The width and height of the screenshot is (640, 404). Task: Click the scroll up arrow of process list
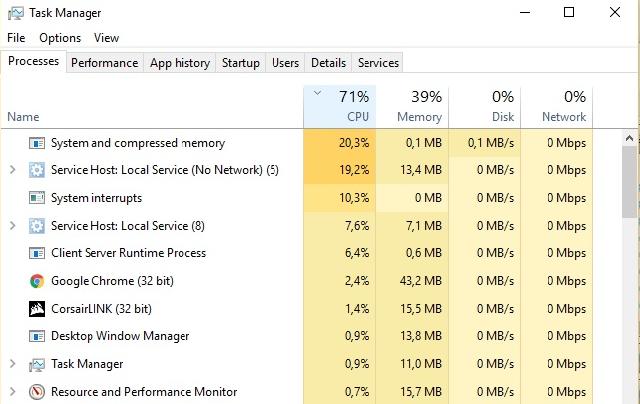click(x=629, y=139)
